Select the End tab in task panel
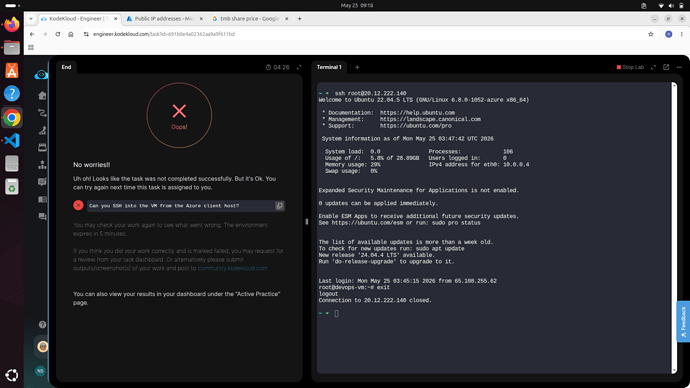This screenshot has height=388, width=690. click(x=66, y=67)
